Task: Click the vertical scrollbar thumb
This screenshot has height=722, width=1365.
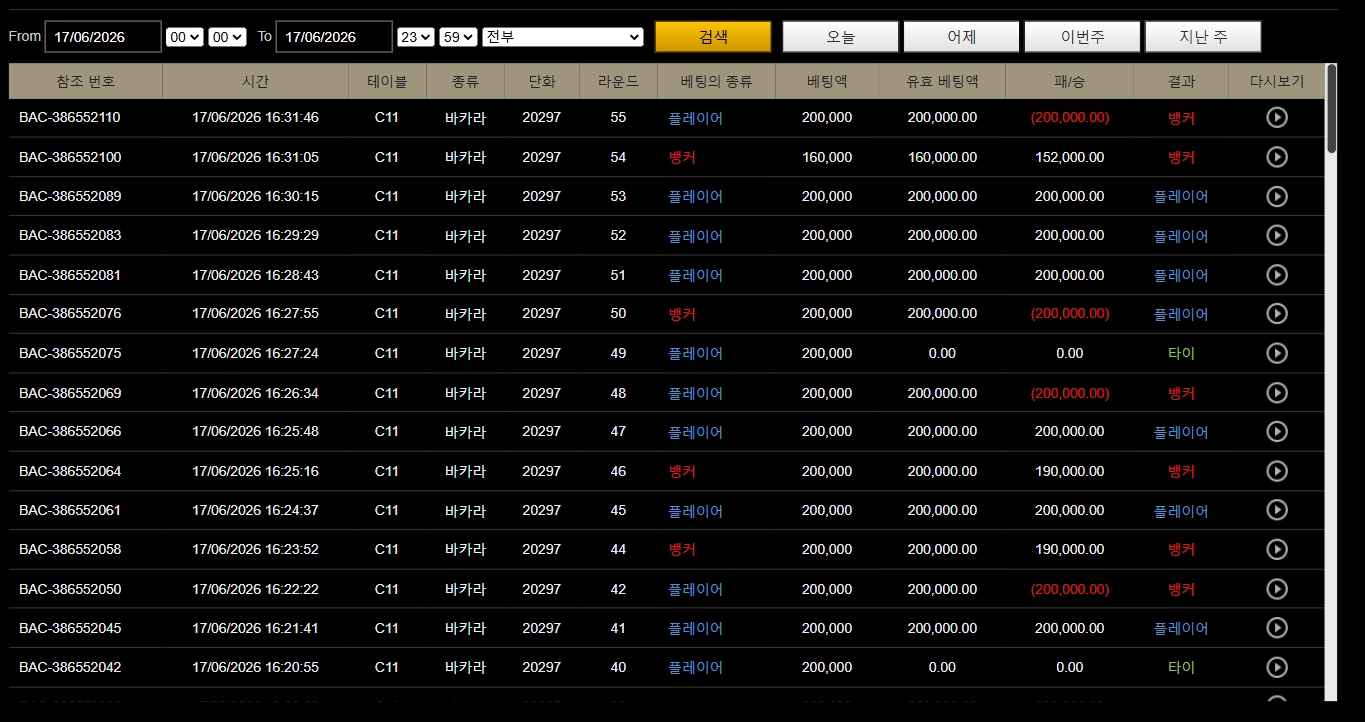Action: [1331, 110]
